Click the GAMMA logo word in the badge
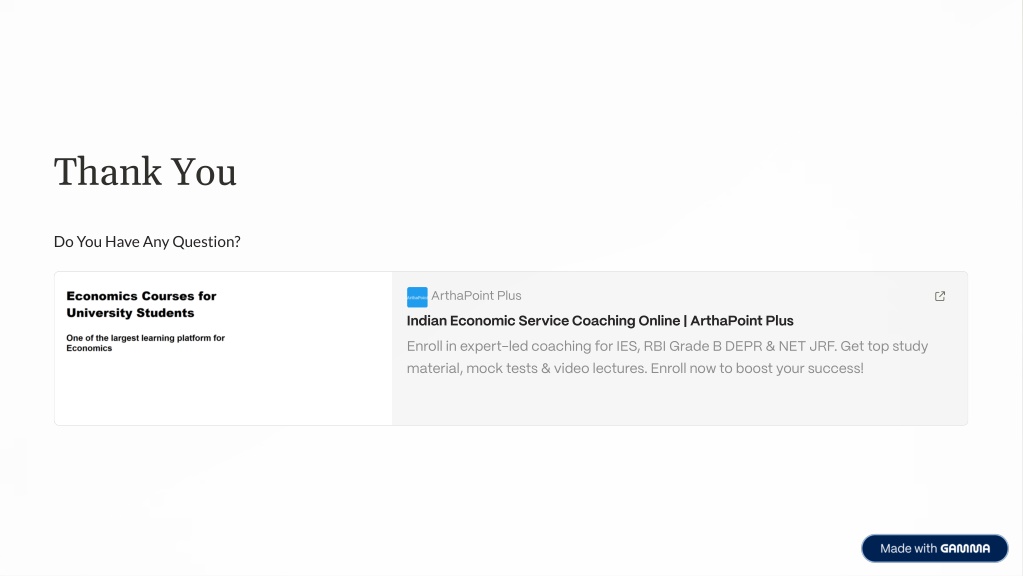 [965, 549]
